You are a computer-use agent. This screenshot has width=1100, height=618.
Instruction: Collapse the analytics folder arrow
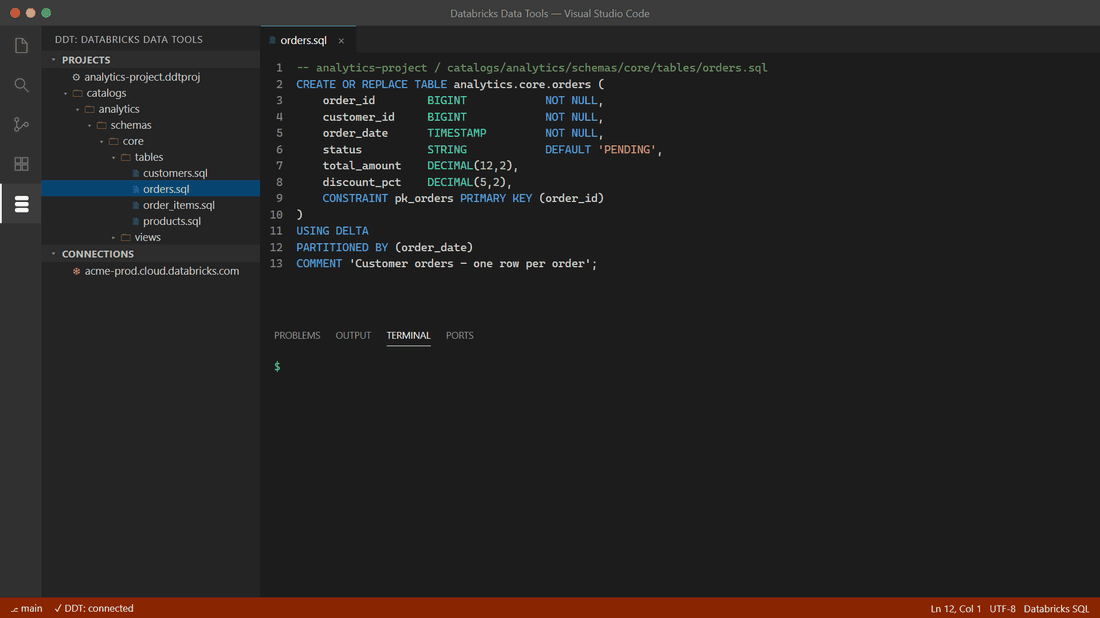pyautogui.click(x=78, y=109)
